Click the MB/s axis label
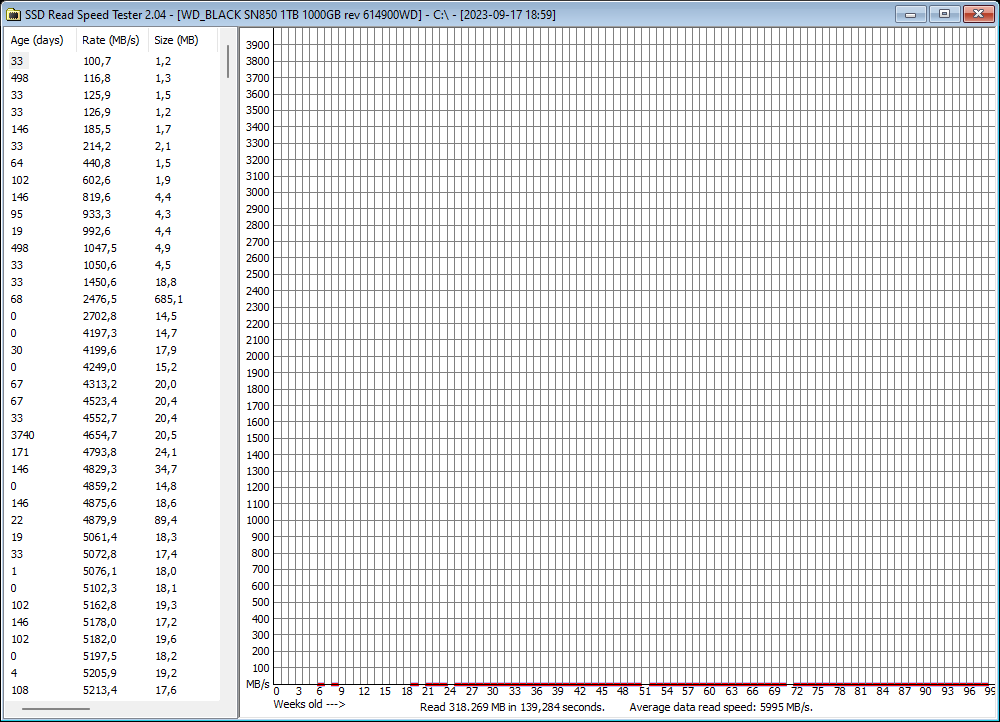 pos(257,685)
